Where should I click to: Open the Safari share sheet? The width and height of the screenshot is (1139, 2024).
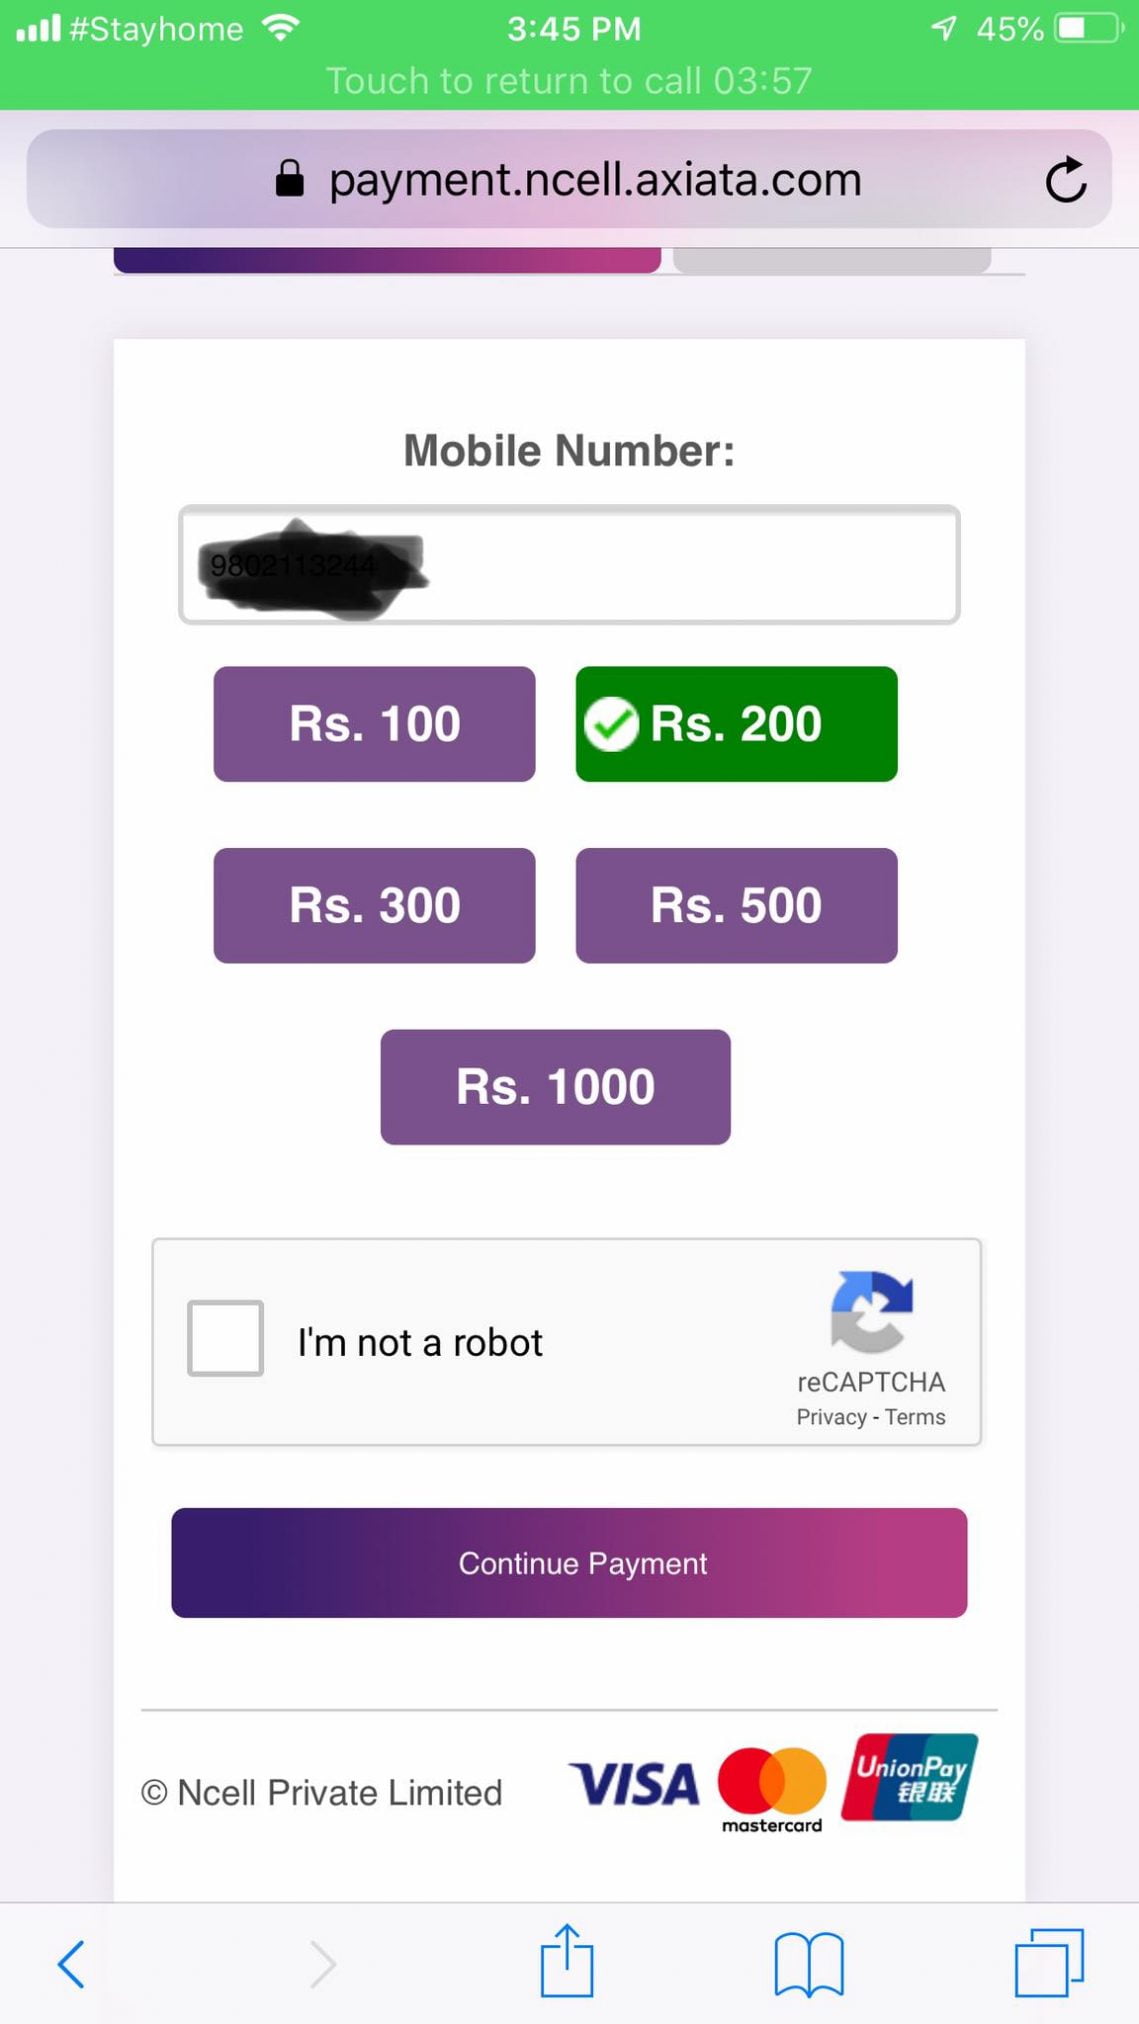567,1961
